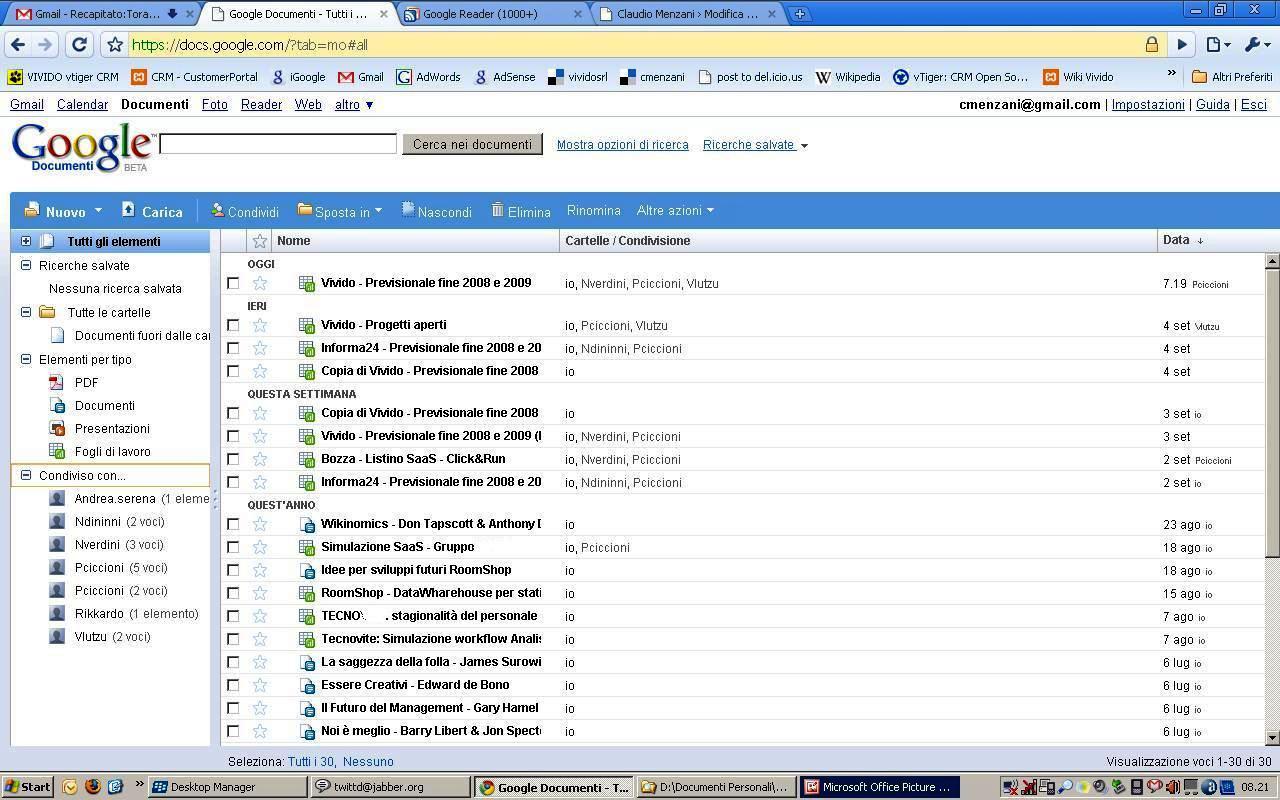Check the box for Simulazione SaaS - Gruppo

click(x=233, y=547)
